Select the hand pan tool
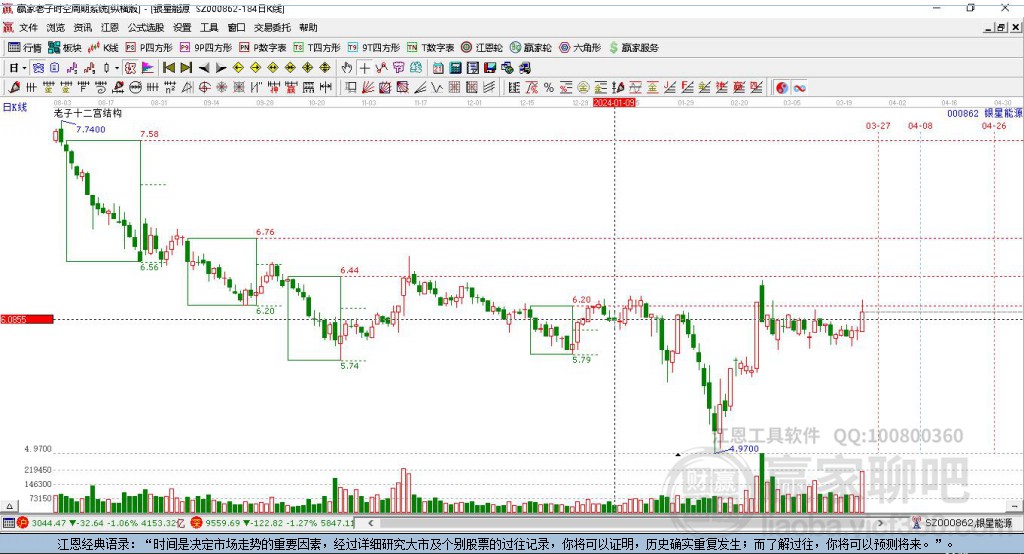 (347, 68)
